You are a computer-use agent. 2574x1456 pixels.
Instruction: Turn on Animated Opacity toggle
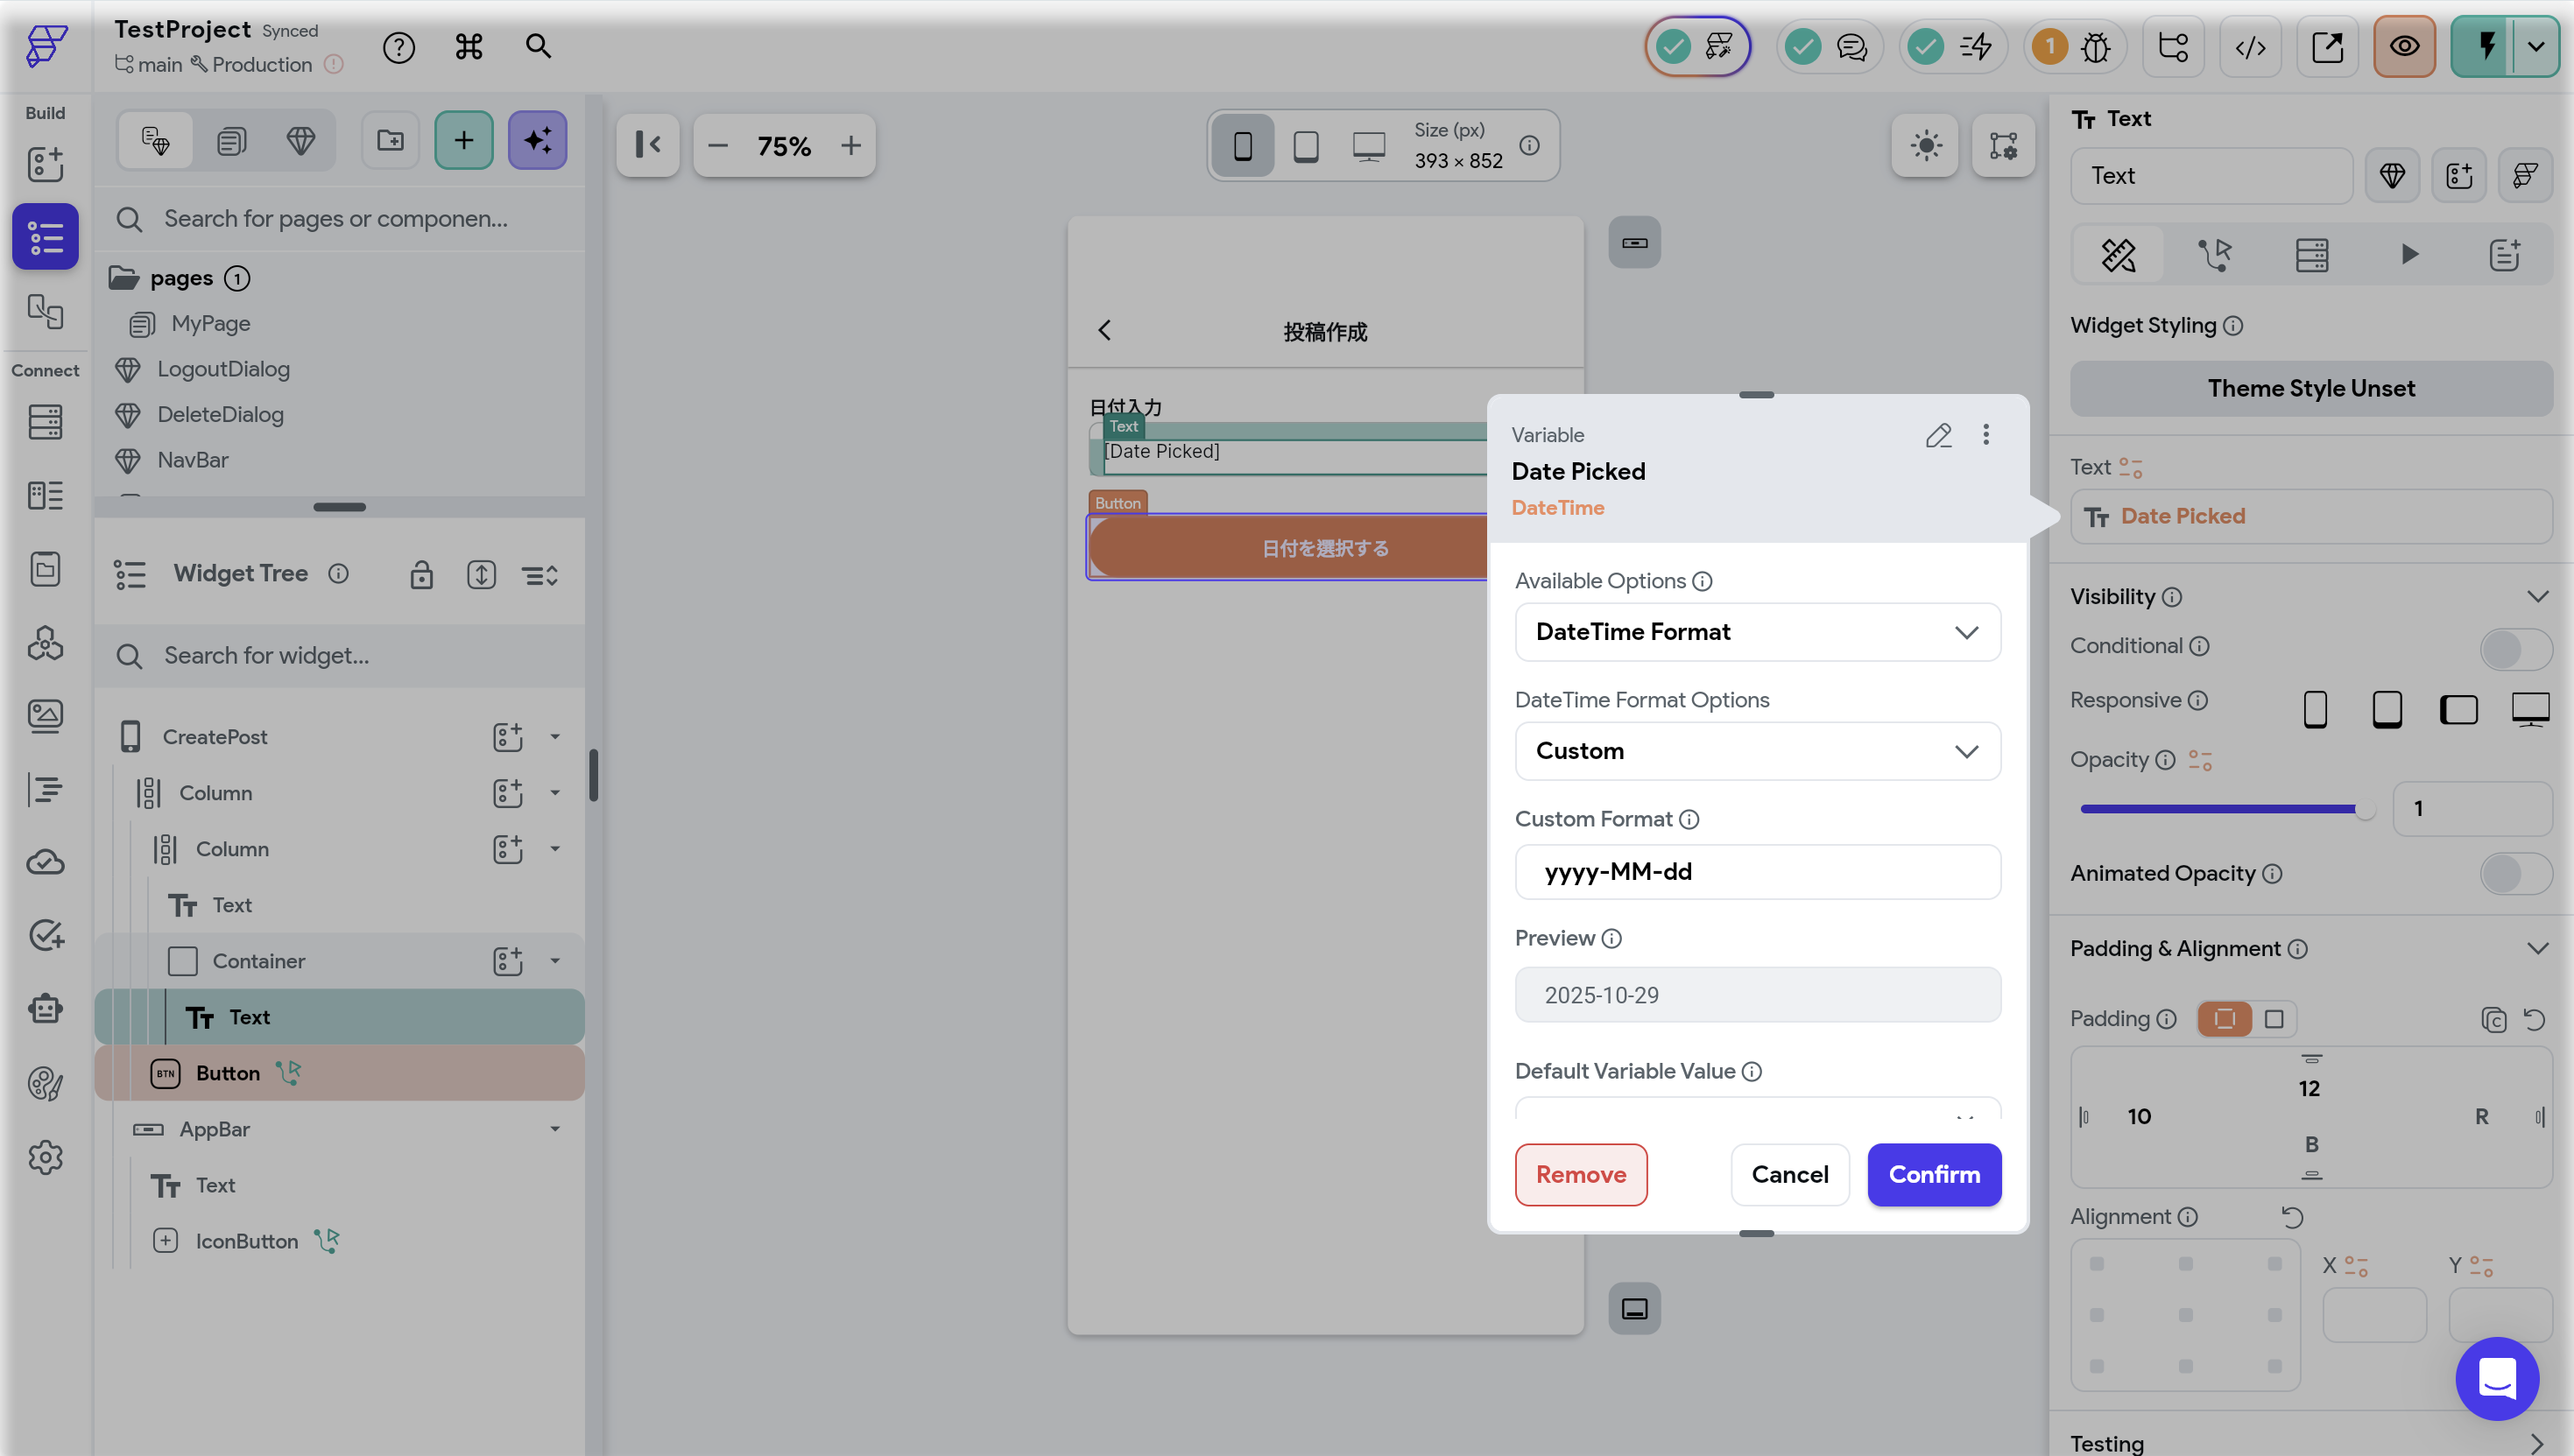click(x=2514, y=874)
